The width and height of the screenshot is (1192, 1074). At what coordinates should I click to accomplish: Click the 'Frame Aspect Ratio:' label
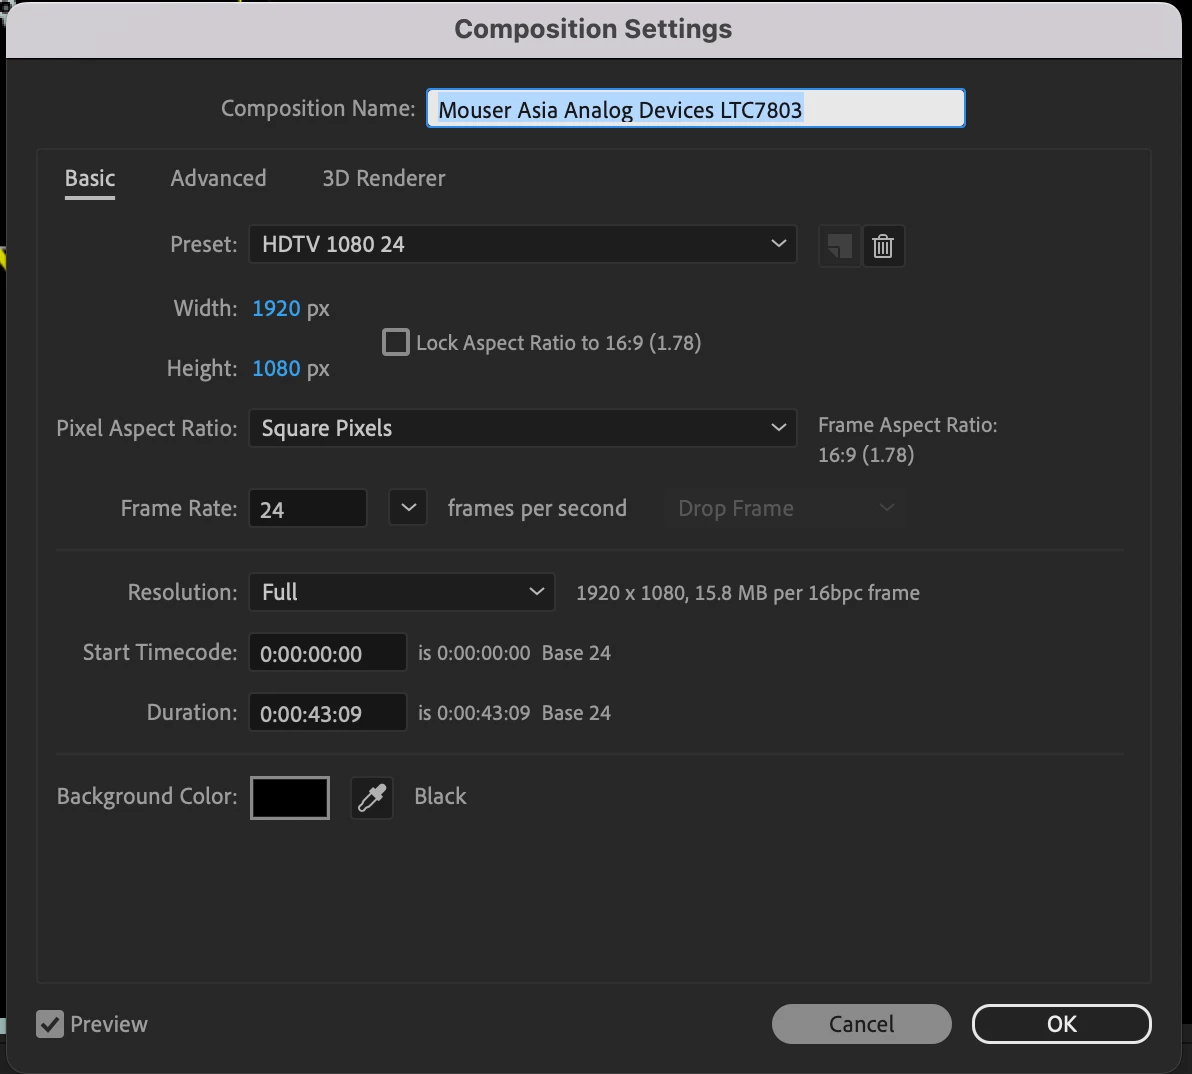click(908, 425)
